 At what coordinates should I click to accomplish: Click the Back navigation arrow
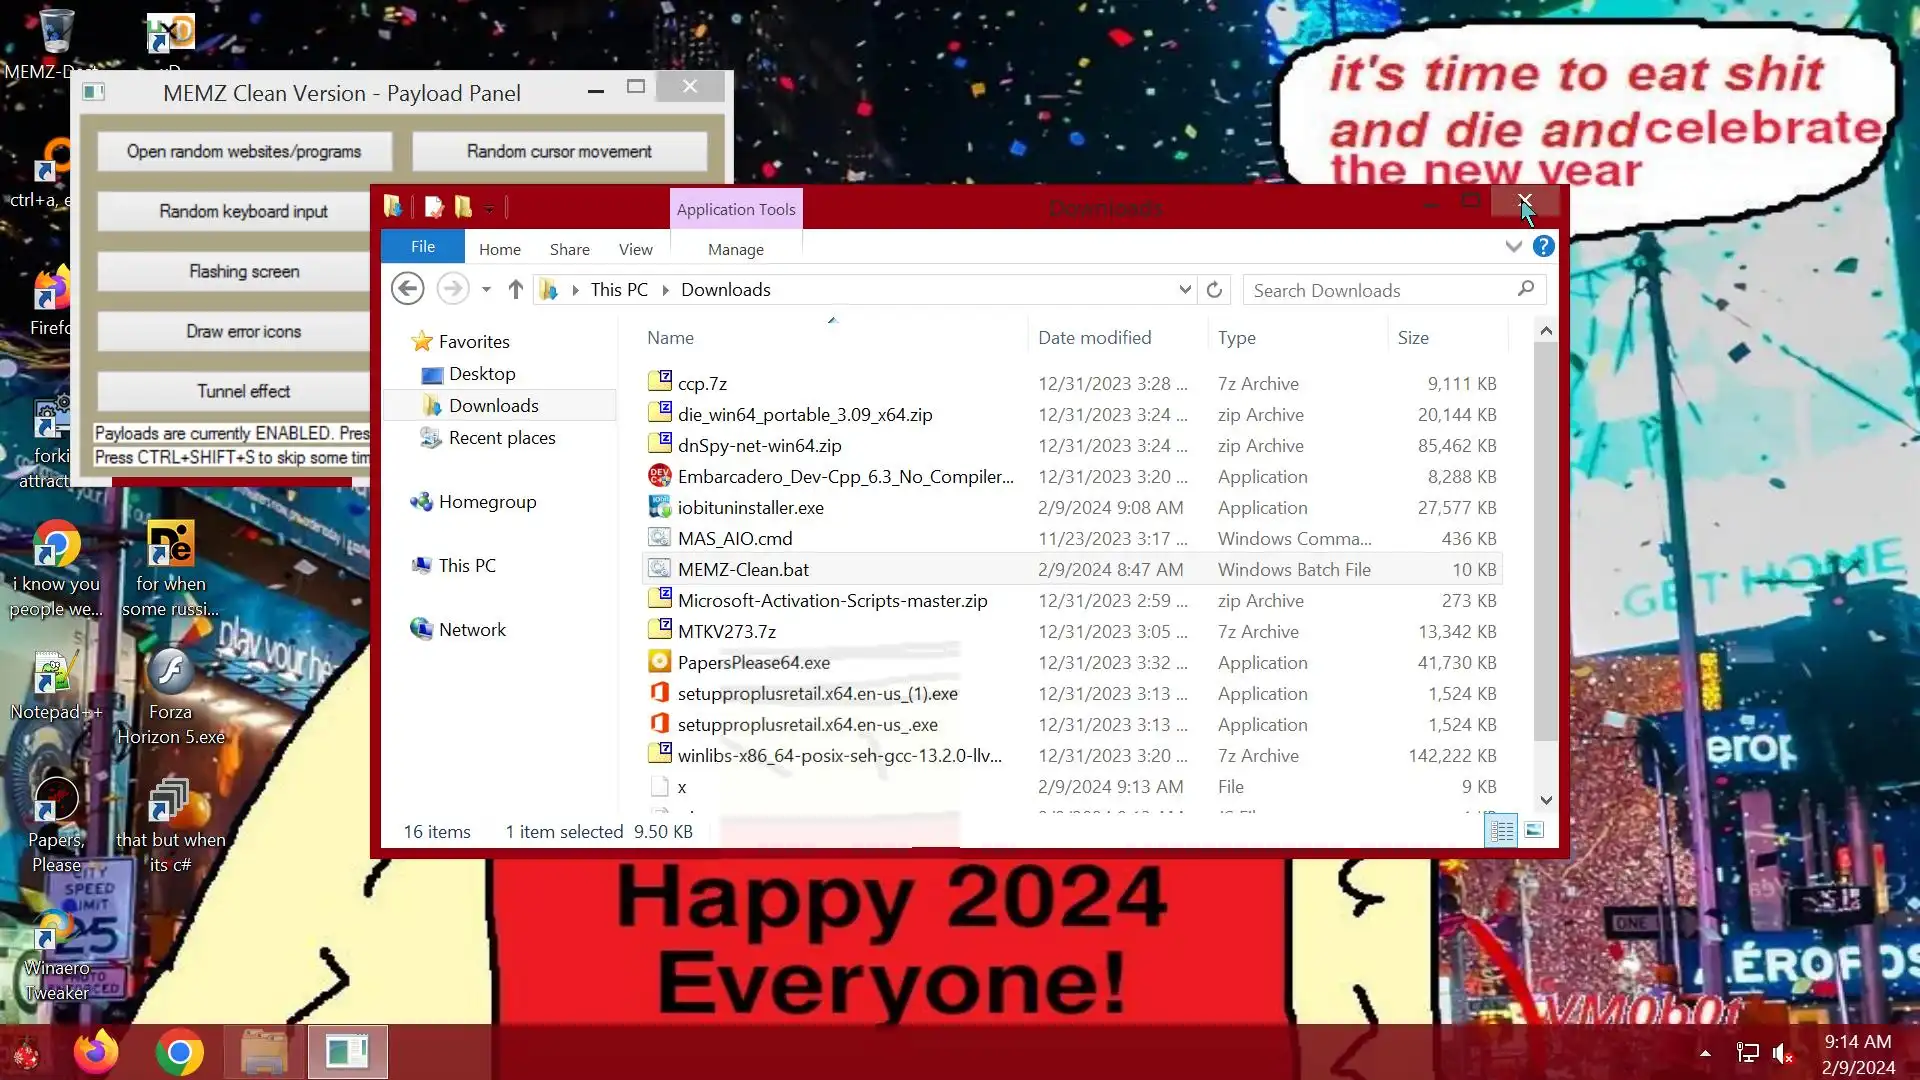click(407, 289)
